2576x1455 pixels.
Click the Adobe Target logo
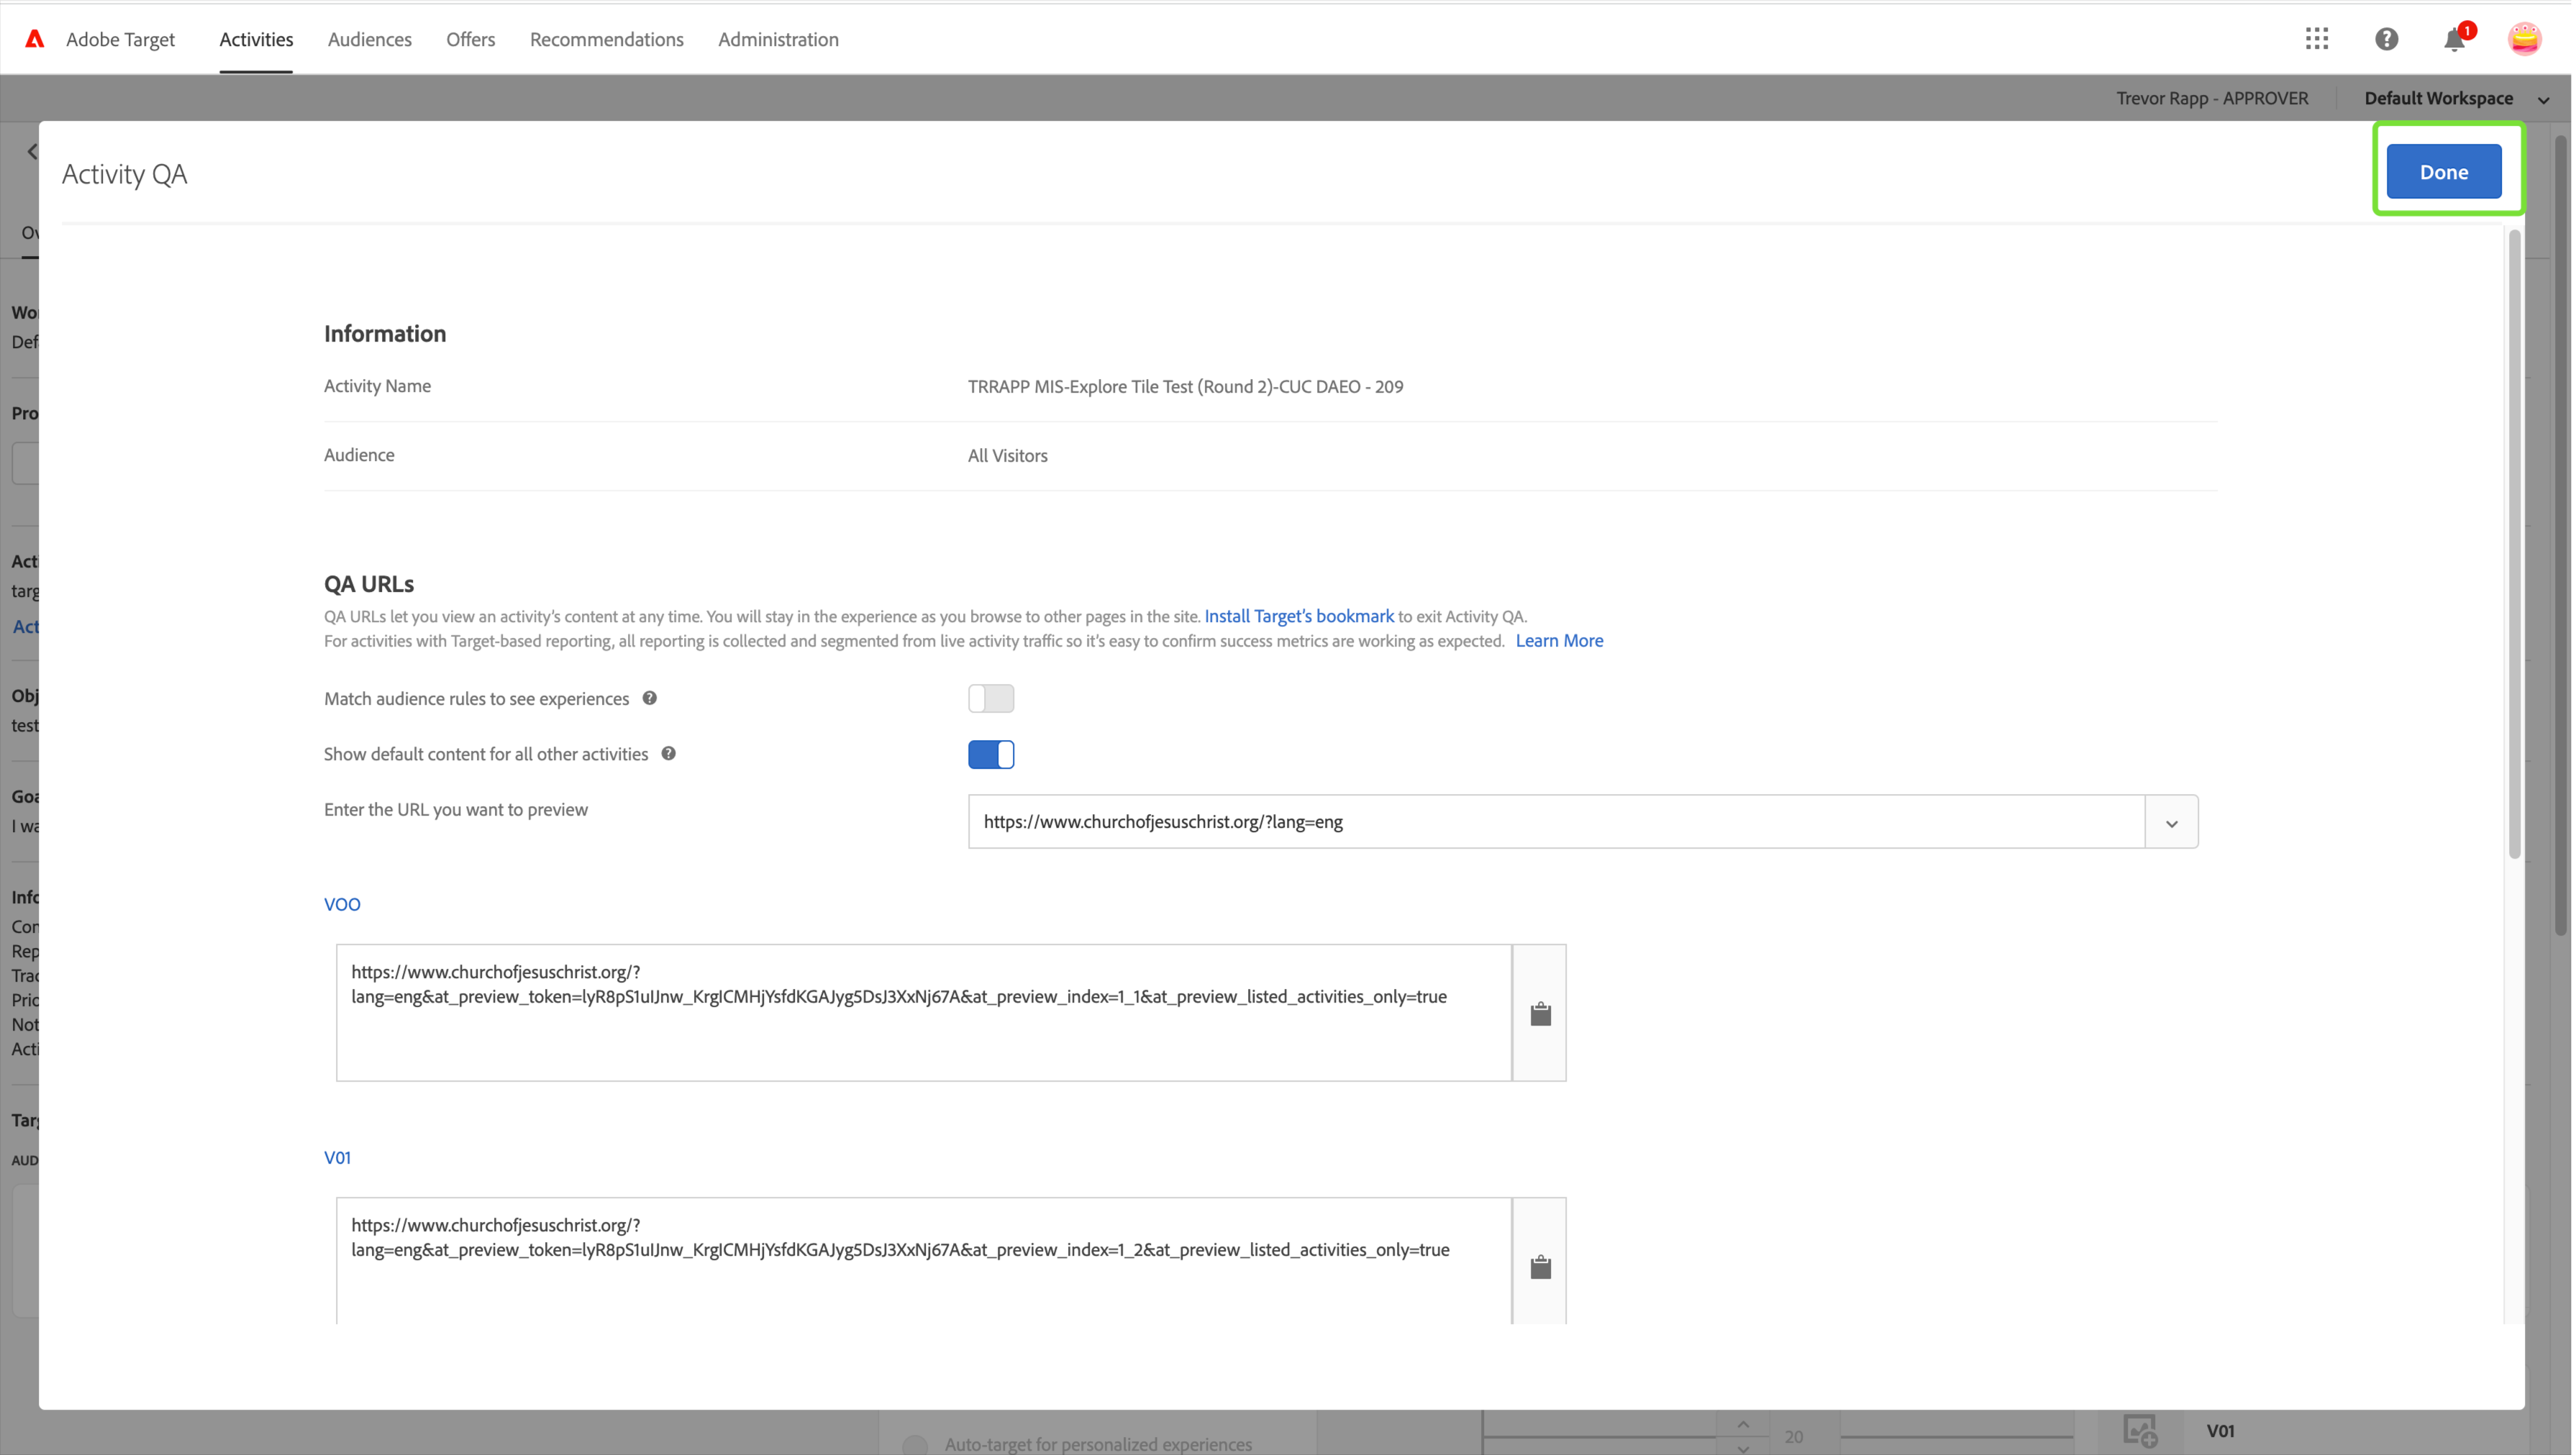coord(35,38)
